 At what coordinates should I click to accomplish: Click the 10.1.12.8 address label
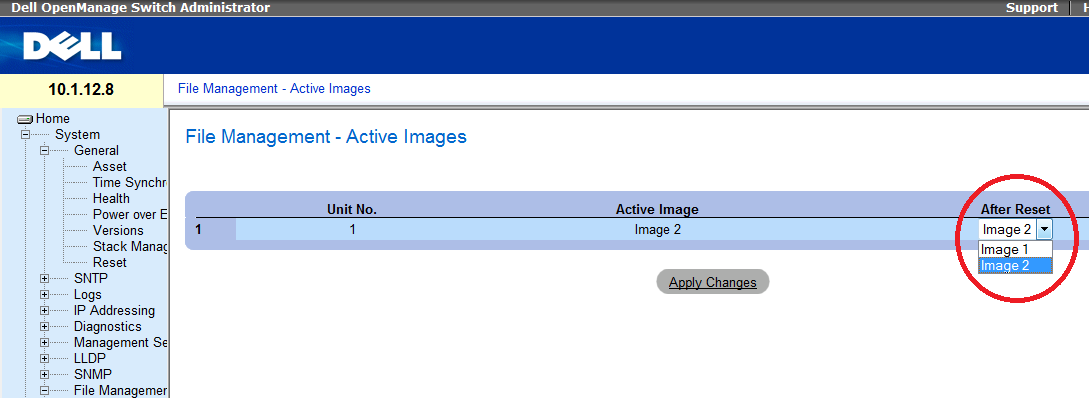81,90
